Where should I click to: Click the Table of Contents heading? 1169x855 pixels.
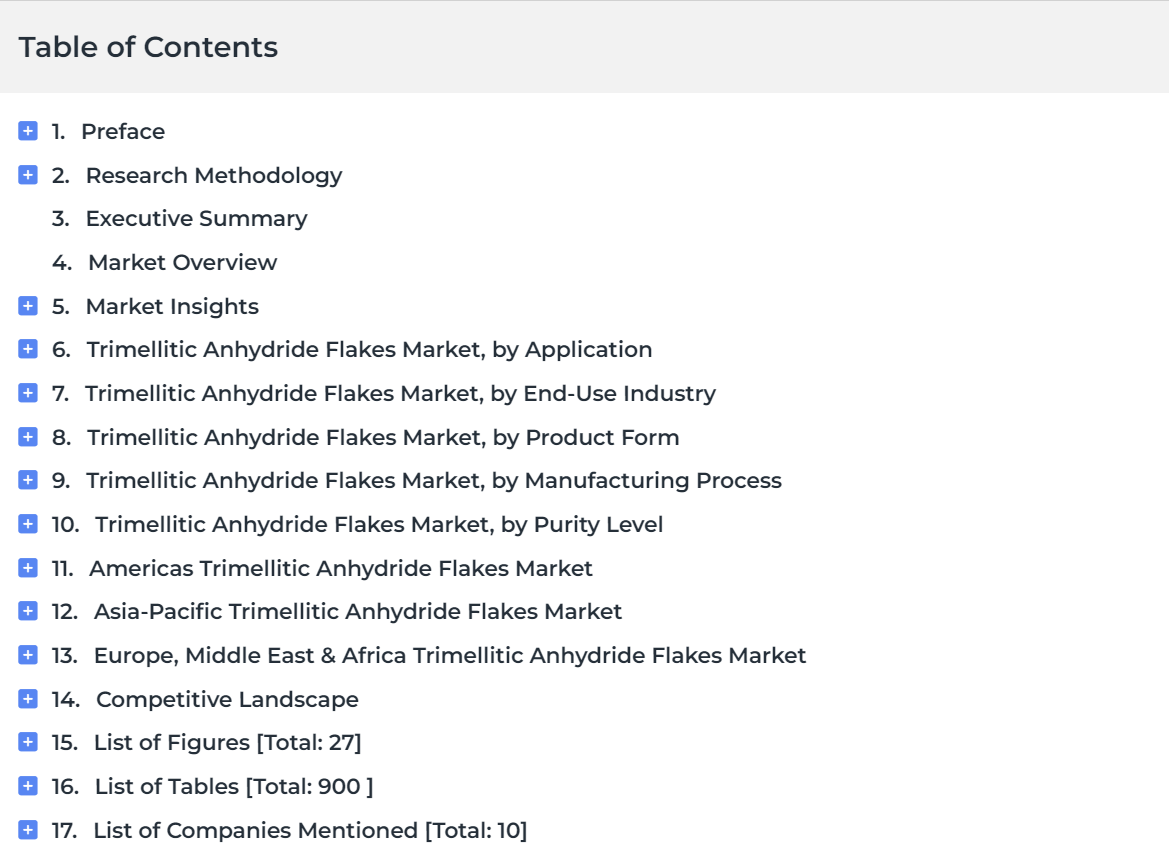[148, 47]
